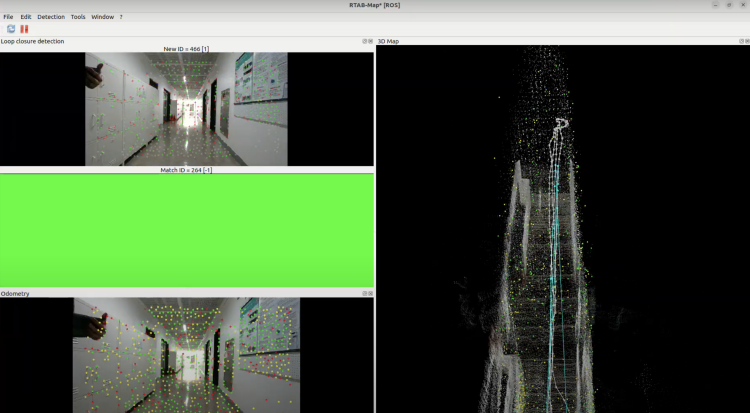The height and width of the screenshot is (413, 750).
Task: Click the green Match ID 264 area
Action: tap(187, 230)
